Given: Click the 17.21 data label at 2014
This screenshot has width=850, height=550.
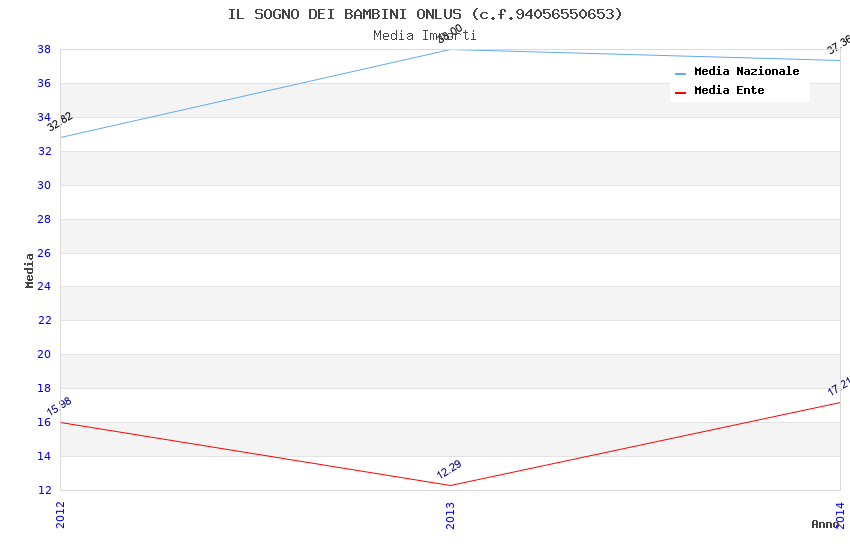Looking at the screenshot, I should (839, 386).
